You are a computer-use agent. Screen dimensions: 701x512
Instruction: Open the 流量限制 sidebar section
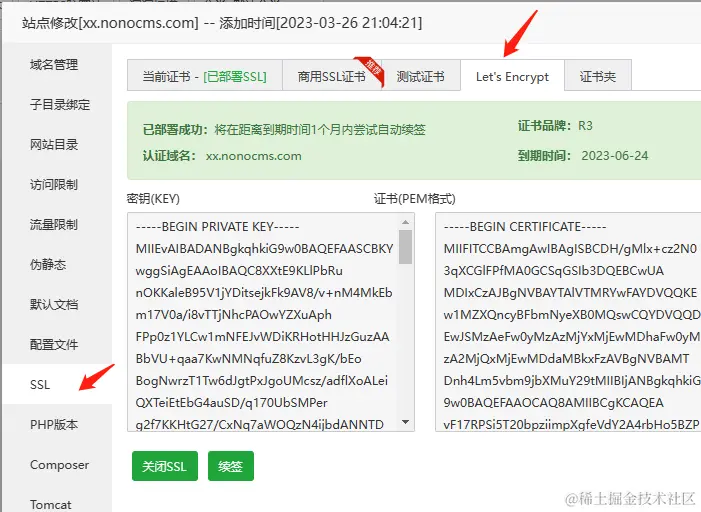54,224
